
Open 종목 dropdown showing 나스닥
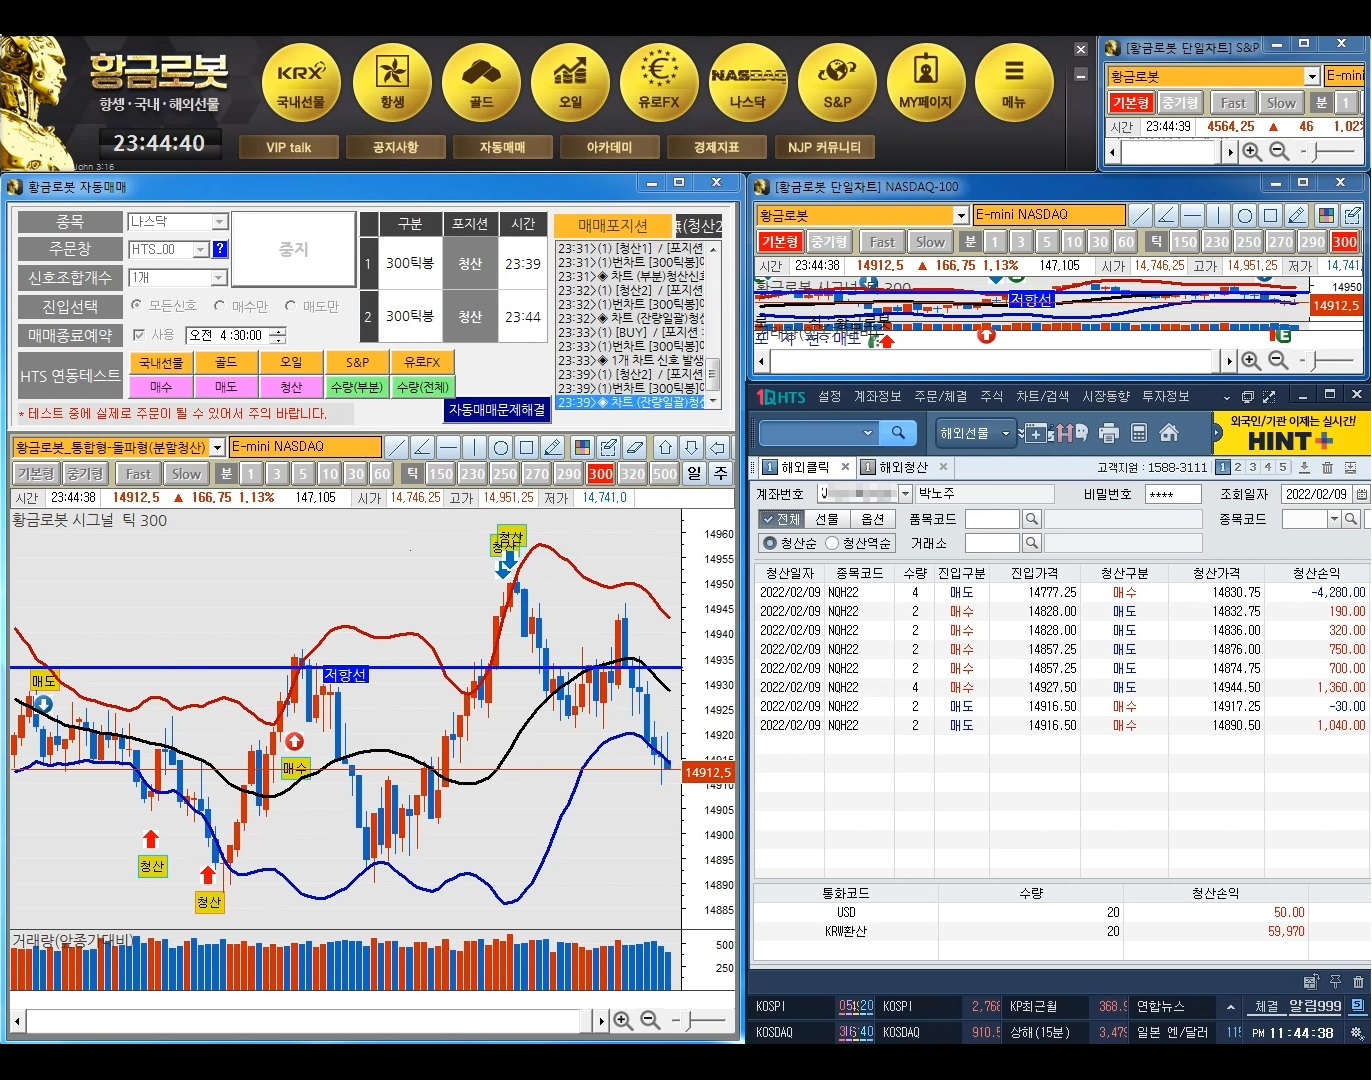click(220, 222)
